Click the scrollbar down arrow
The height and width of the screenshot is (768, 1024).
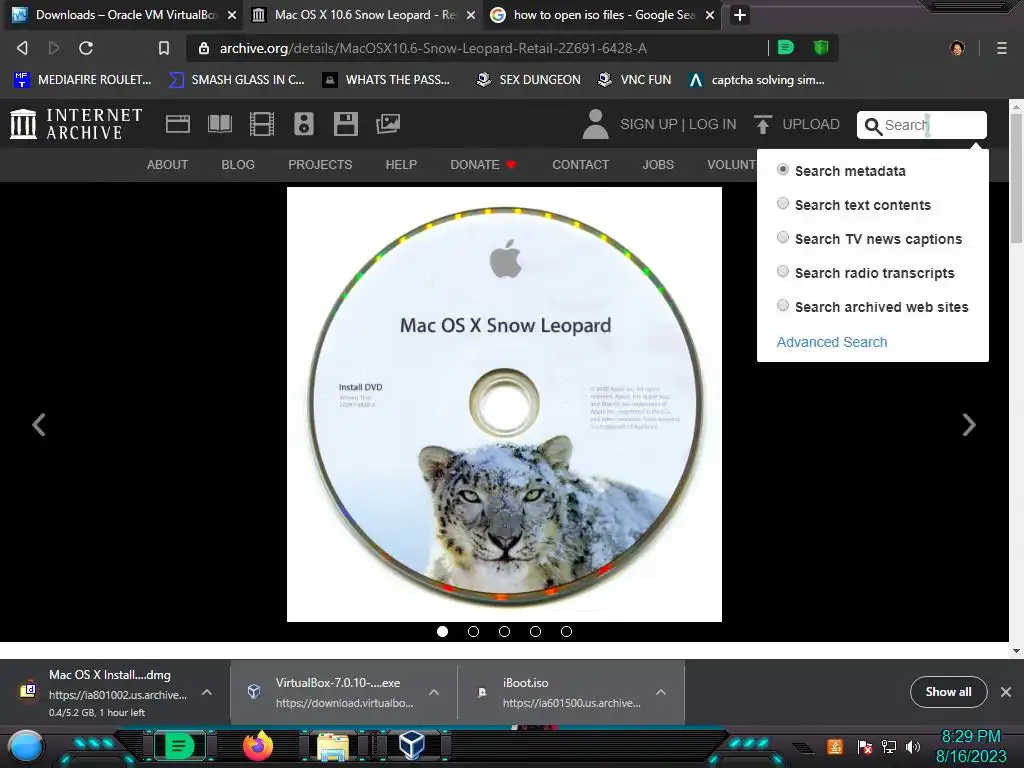coord(1016,650)
